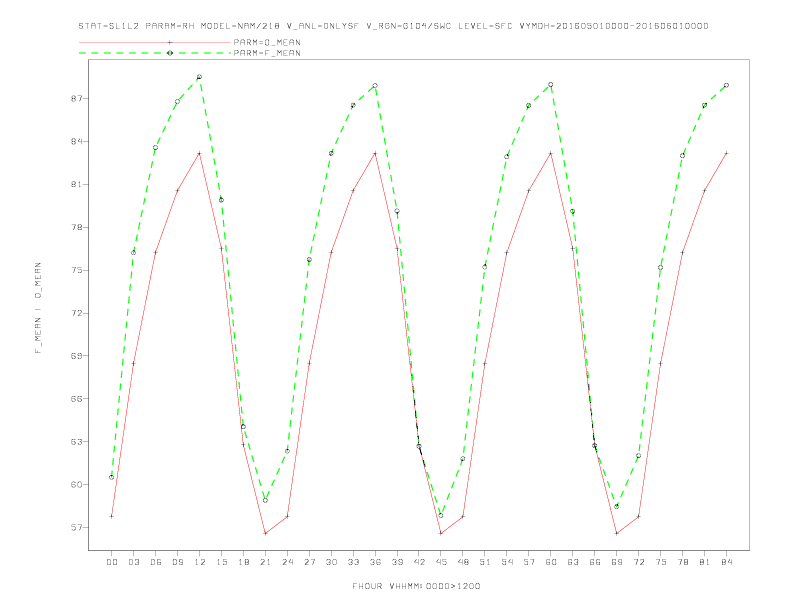Click the y-axis title F_MEAN | O_MEAN
Image resolution: width=792 pixels, height=612 pixels.
tap(38, 308)
